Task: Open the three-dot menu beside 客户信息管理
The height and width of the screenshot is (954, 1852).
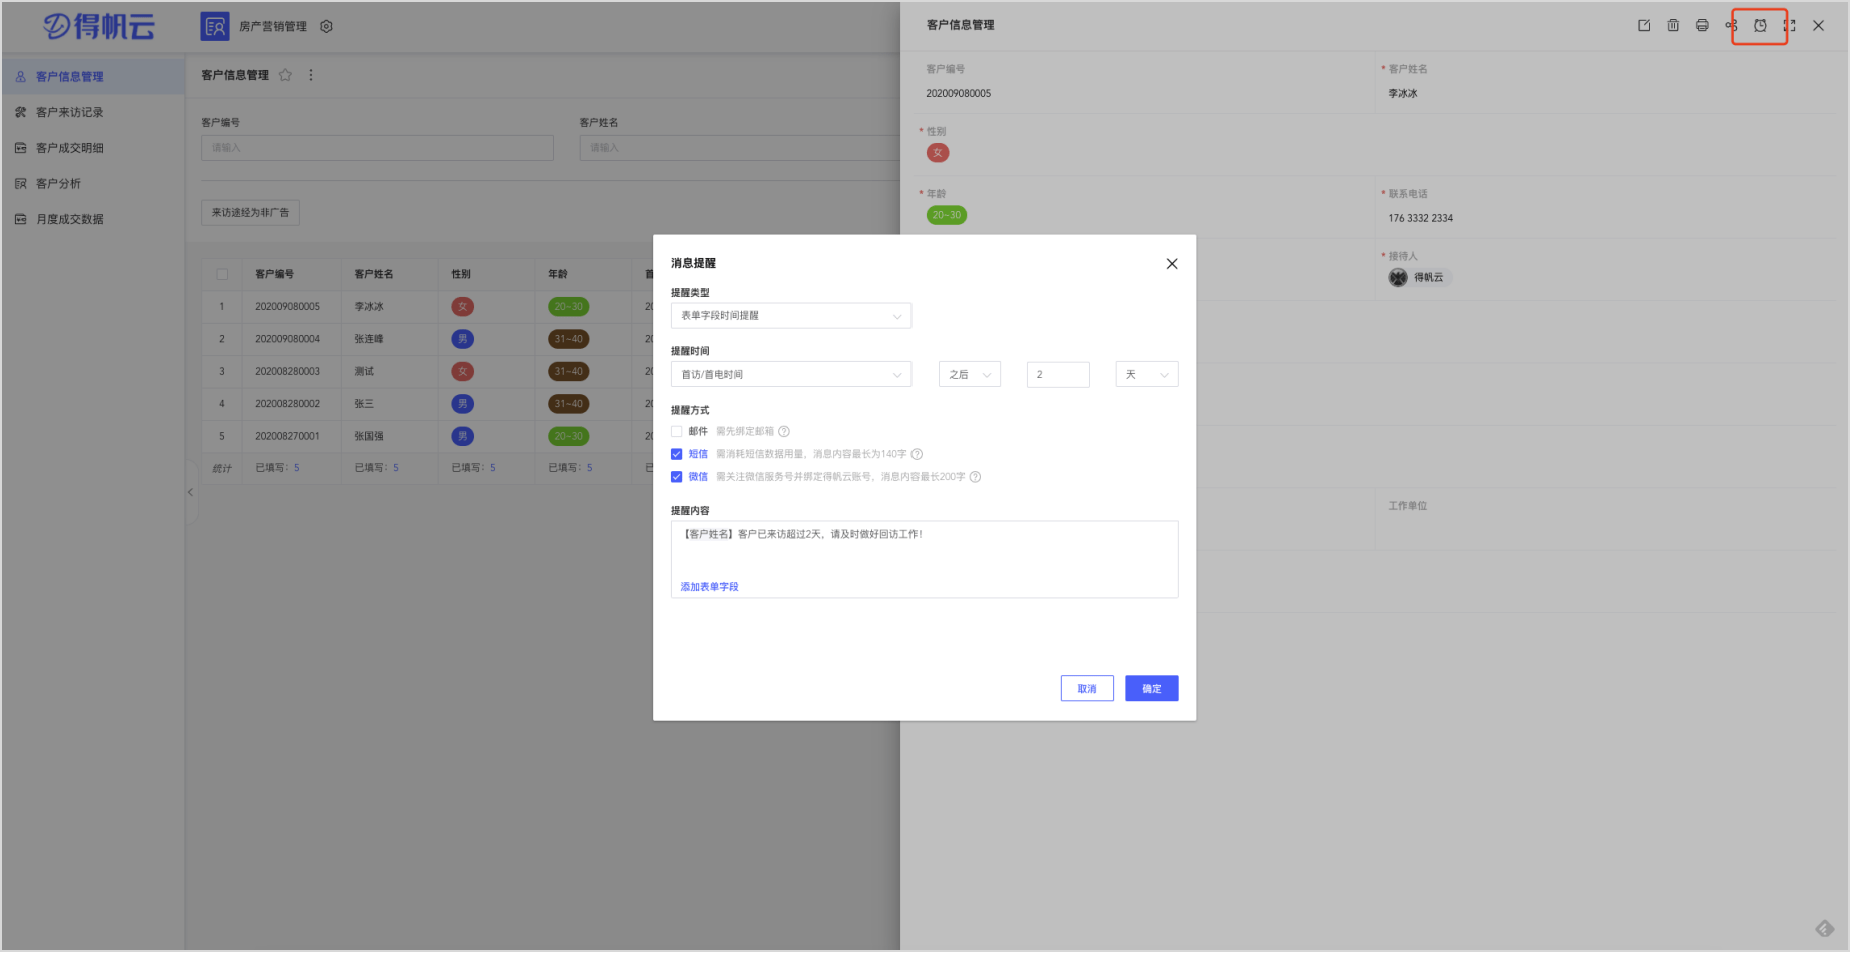Action: pos(311,75)
